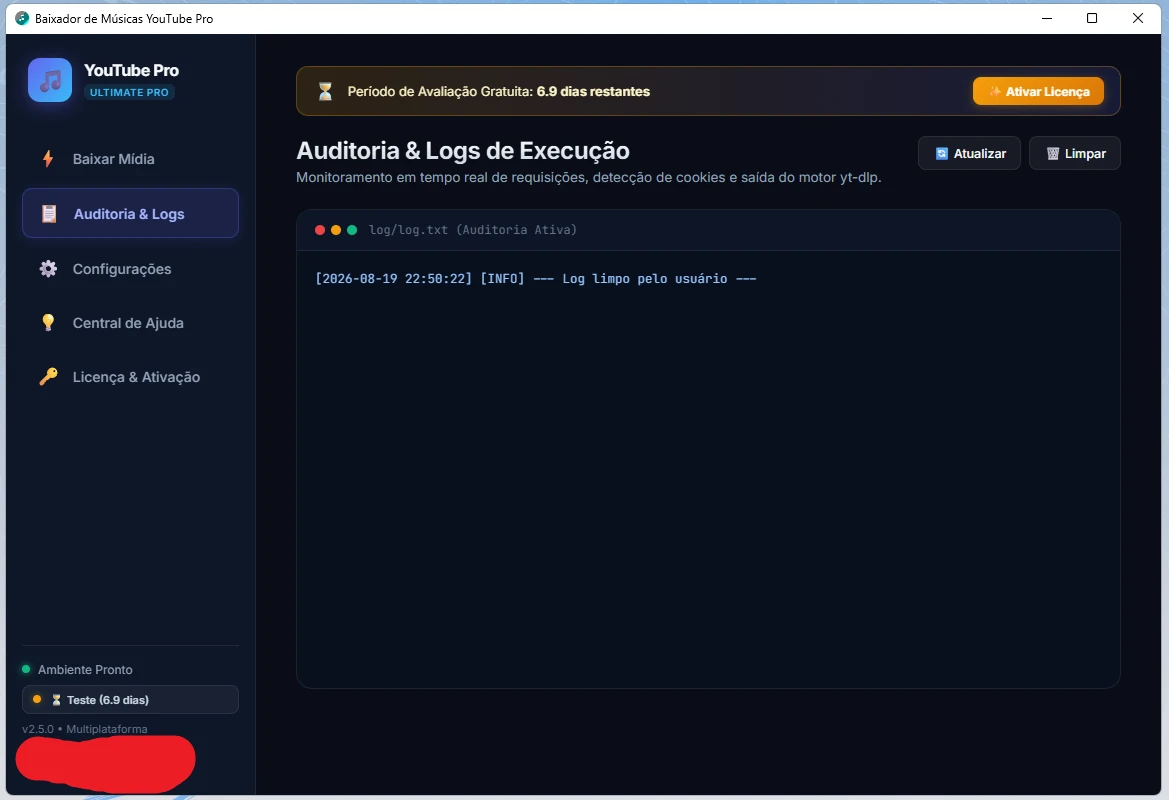Click the notepad icon beside Auditoria & Logs
1169x800 pixels.
[x=48, y=214]
